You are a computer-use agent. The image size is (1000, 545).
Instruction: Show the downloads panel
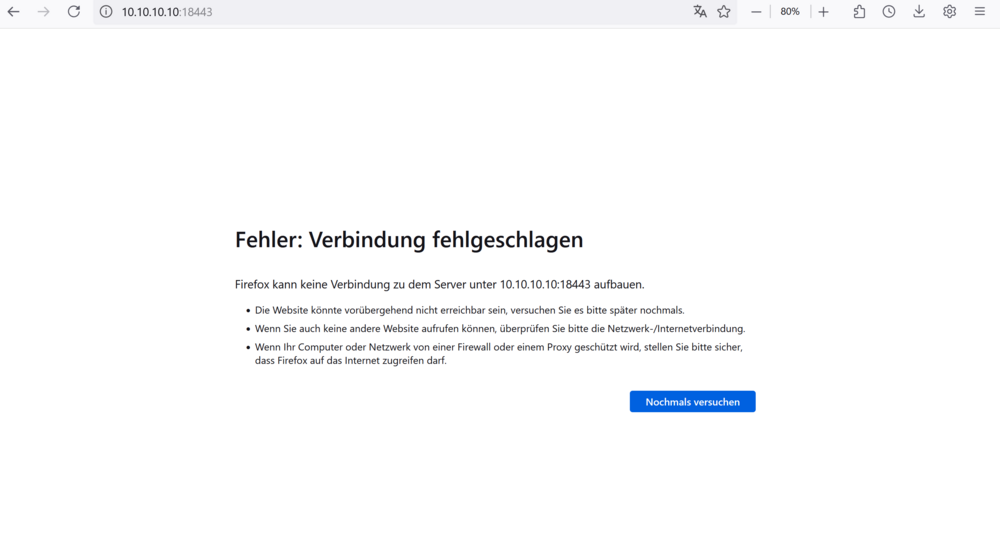919,12
